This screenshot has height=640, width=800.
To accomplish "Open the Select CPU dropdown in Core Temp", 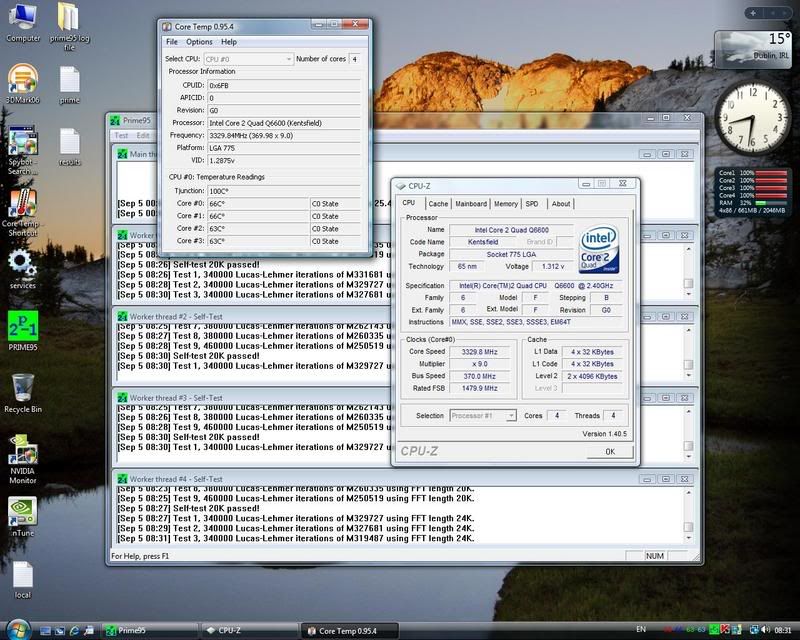I will (x=248, y=59).
